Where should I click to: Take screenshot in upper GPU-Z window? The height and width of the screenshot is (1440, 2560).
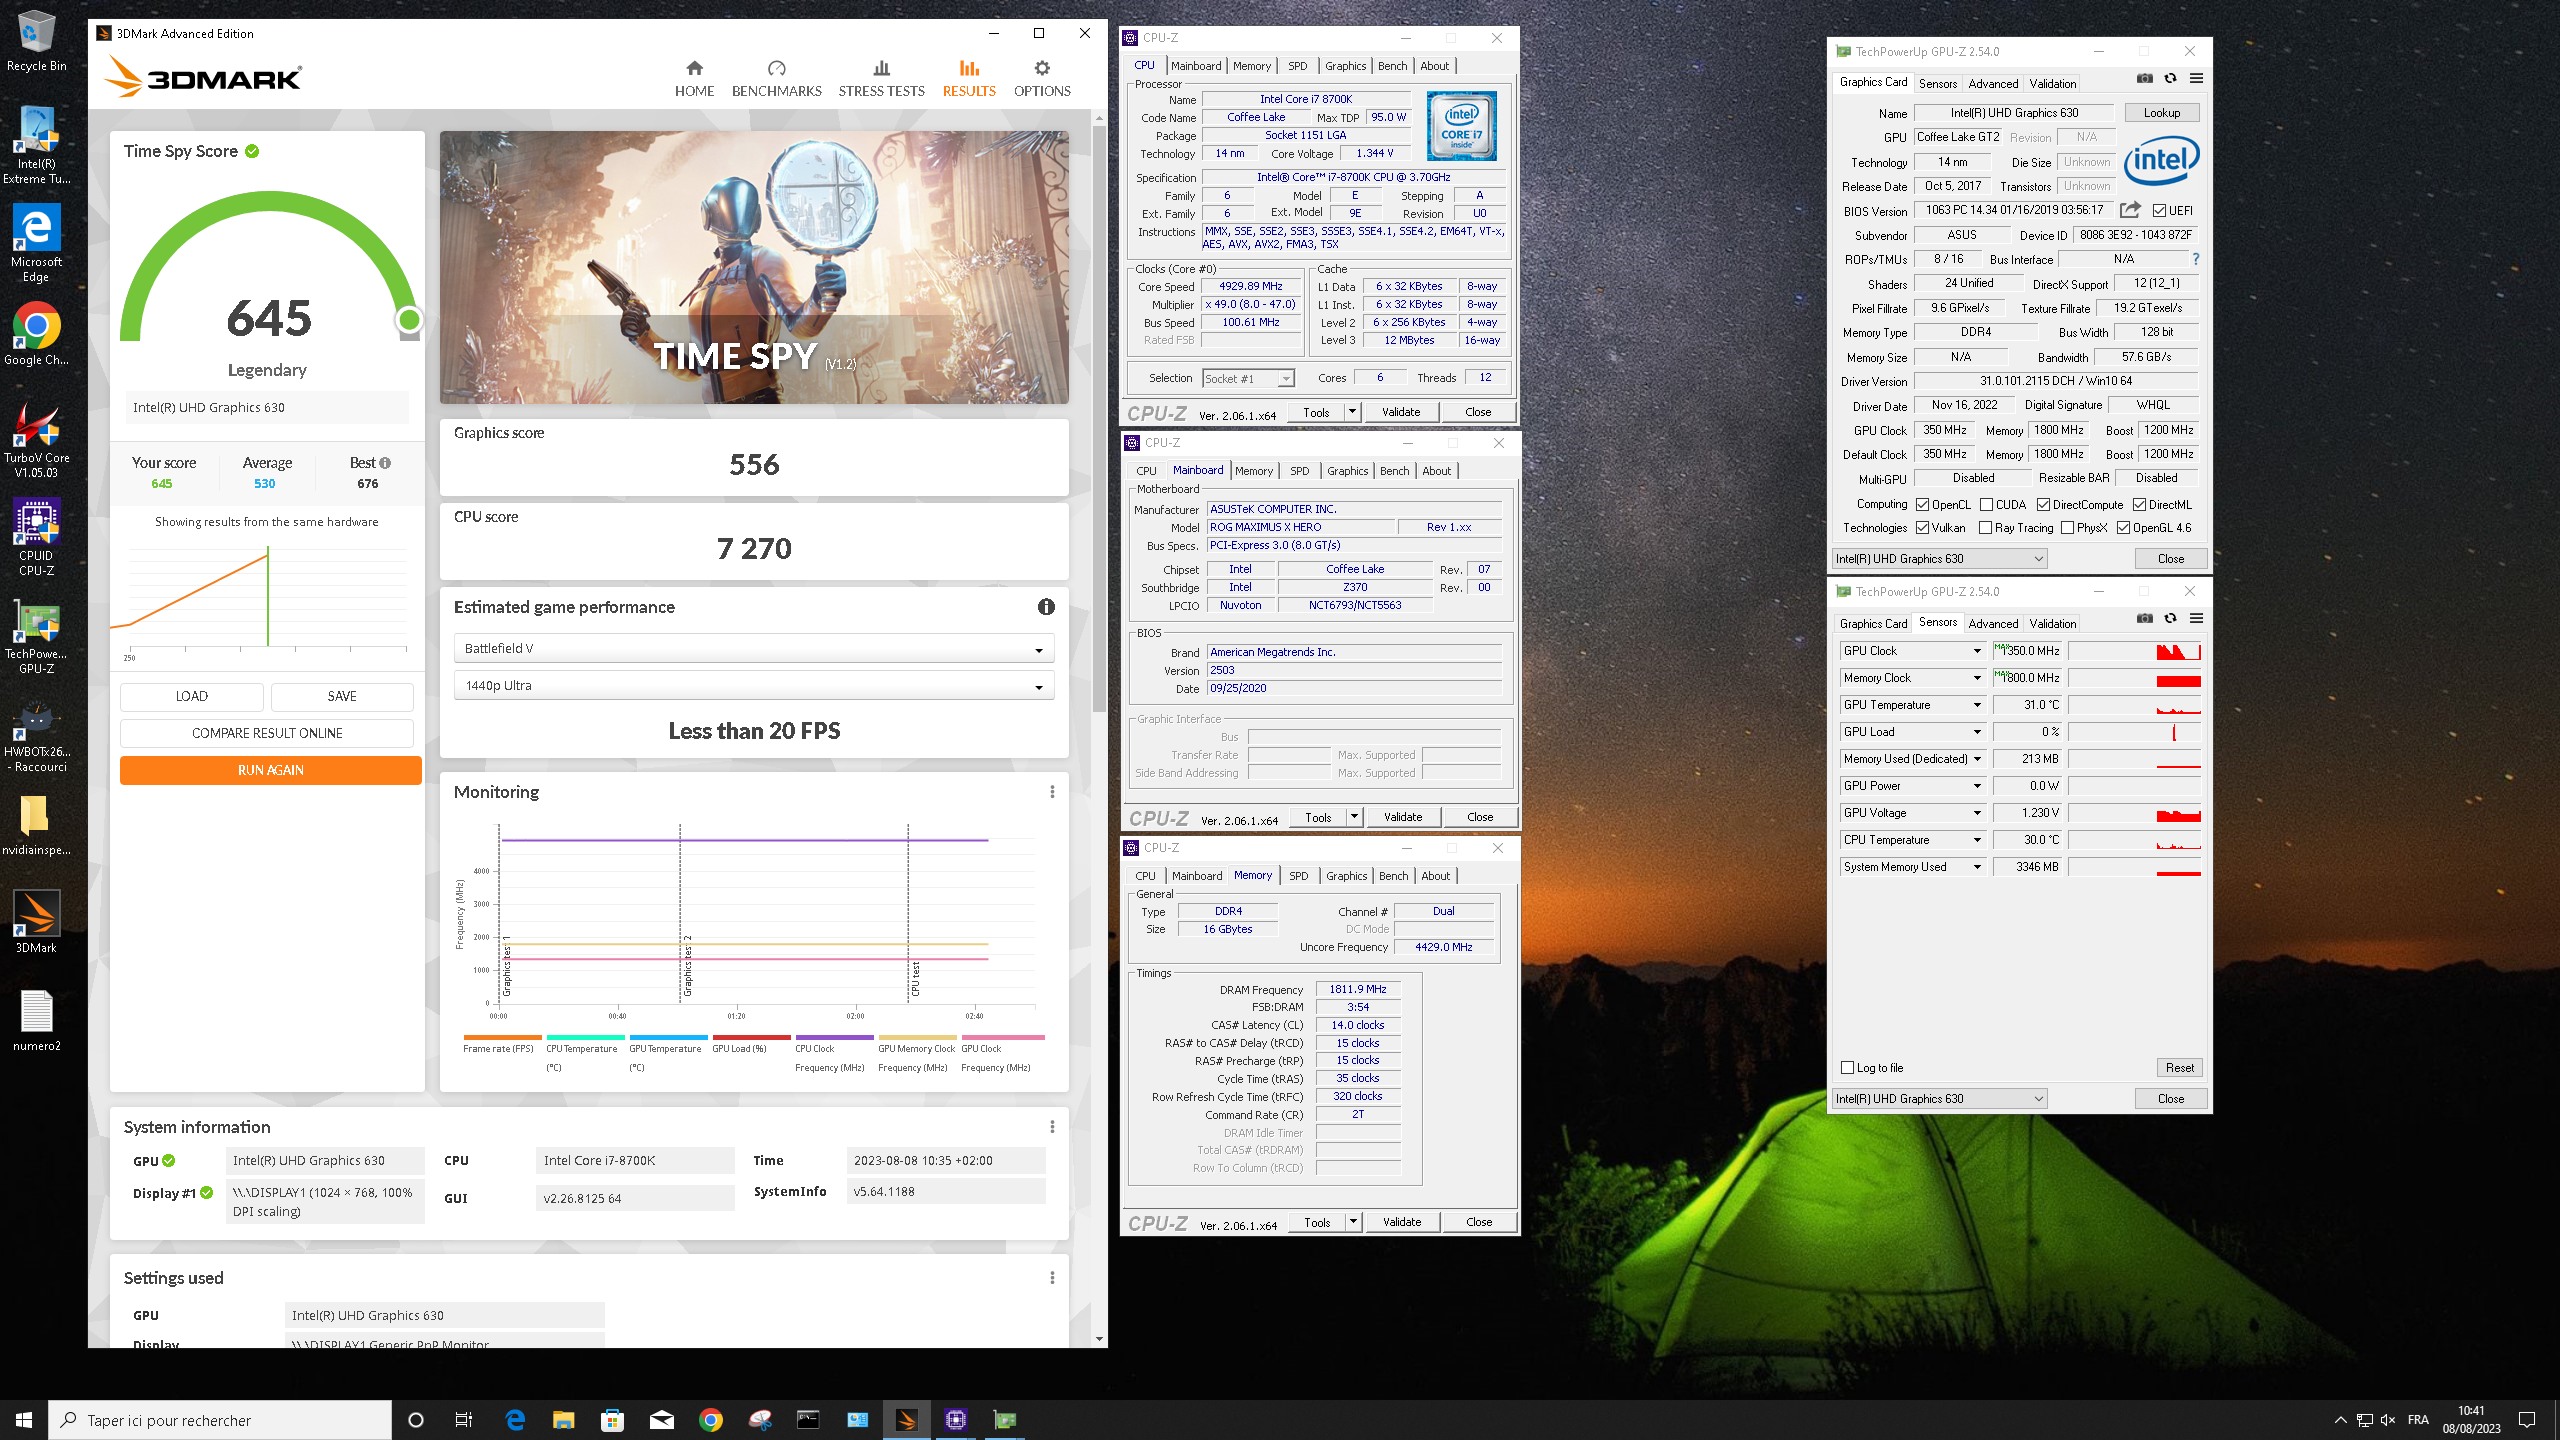(2144, 78)
